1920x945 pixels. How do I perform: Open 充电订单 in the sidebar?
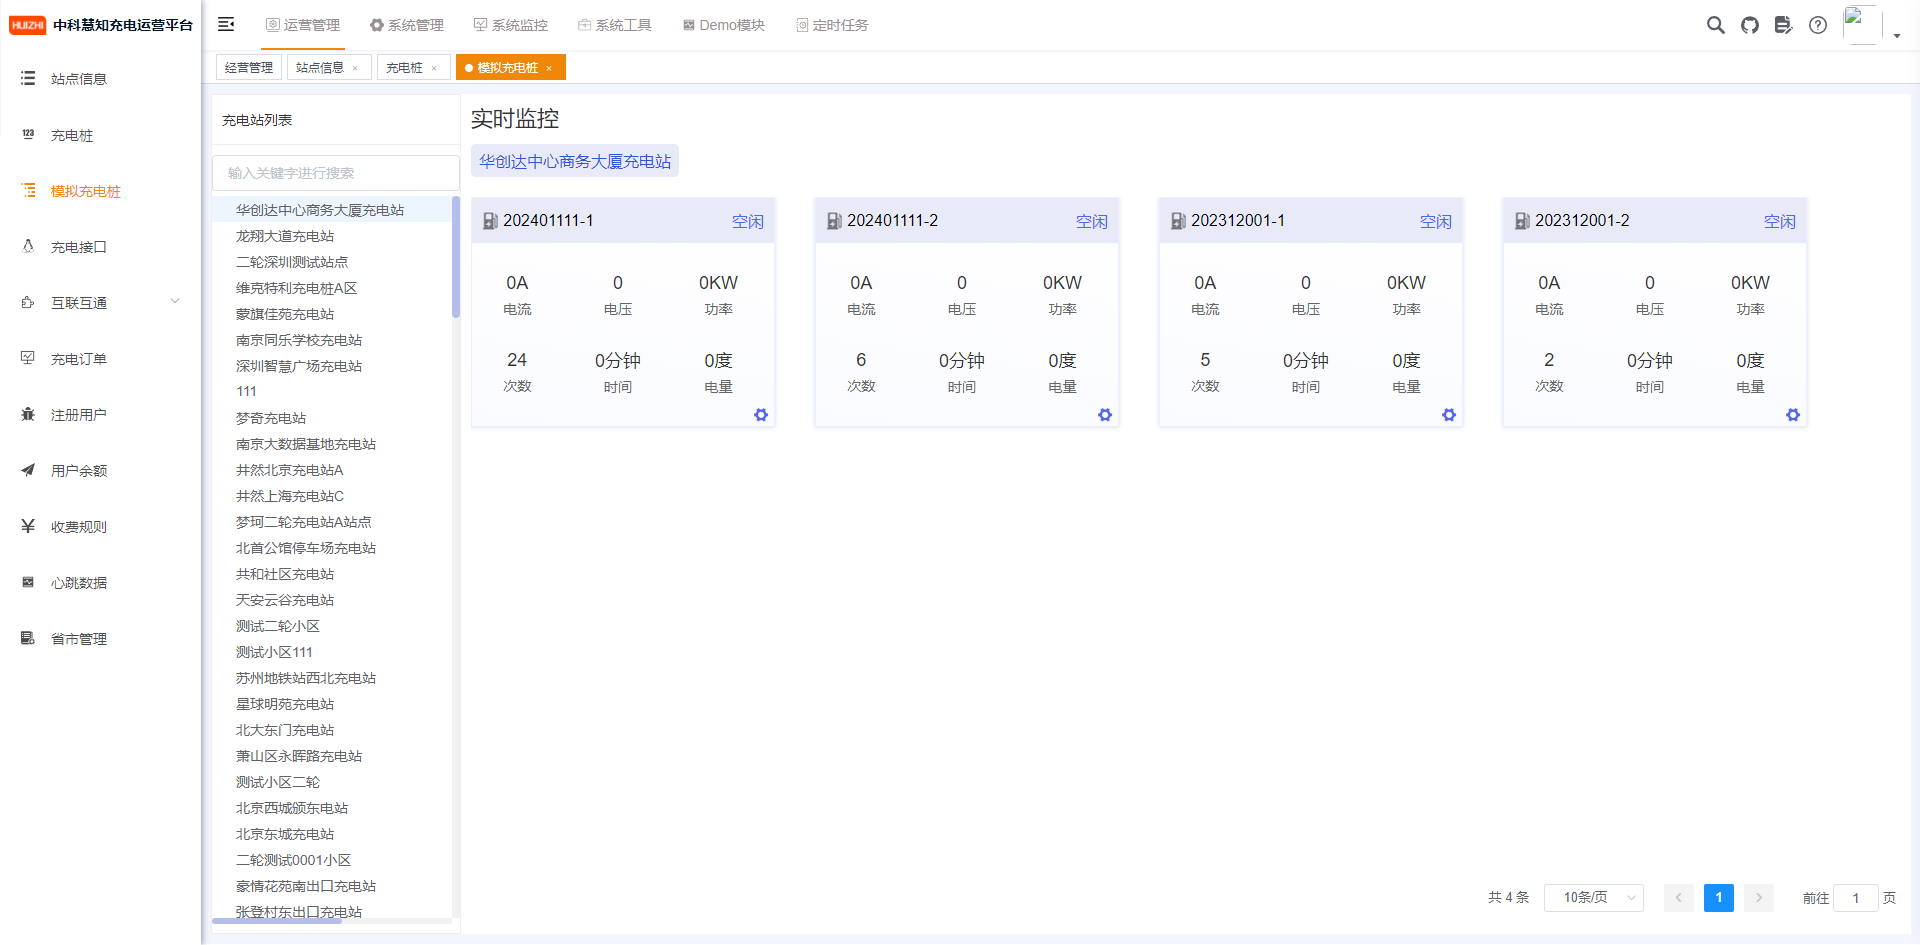(x=79, y=358)
